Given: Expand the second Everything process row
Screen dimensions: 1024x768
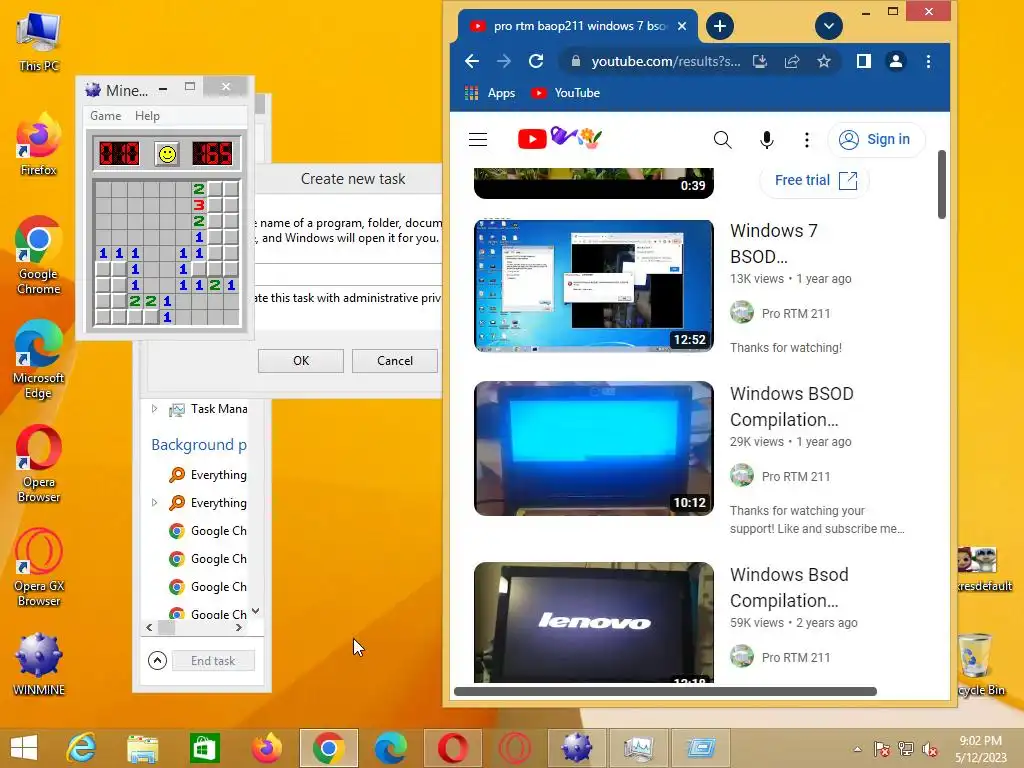Looking at the screenshot, I should click(154, 502).
